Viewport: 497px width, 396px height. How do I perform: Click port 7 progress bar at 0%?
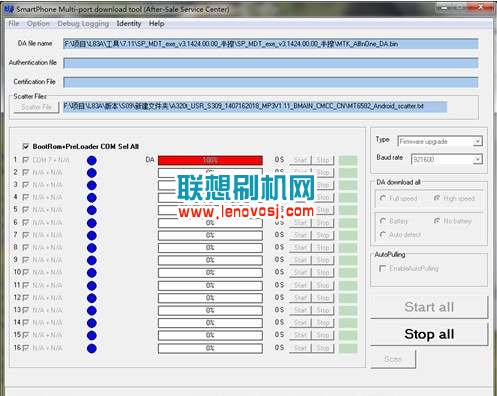coord(210,235)
